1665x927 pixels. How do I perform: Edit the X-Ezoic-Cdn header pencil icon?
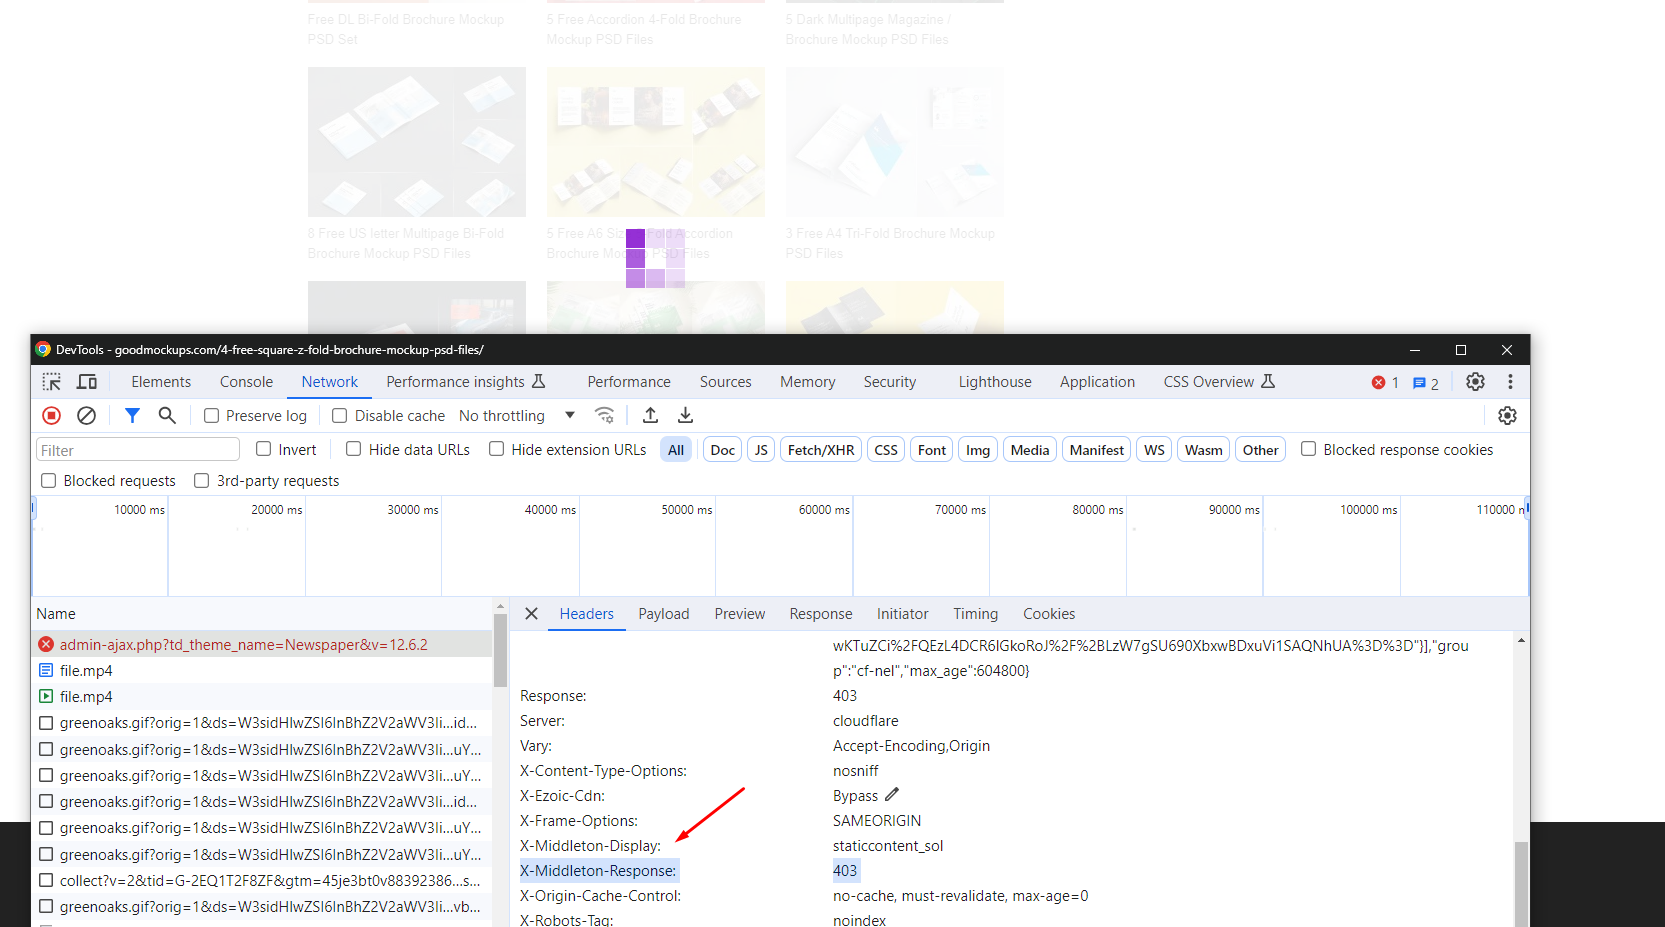click(x=892, y=795)
